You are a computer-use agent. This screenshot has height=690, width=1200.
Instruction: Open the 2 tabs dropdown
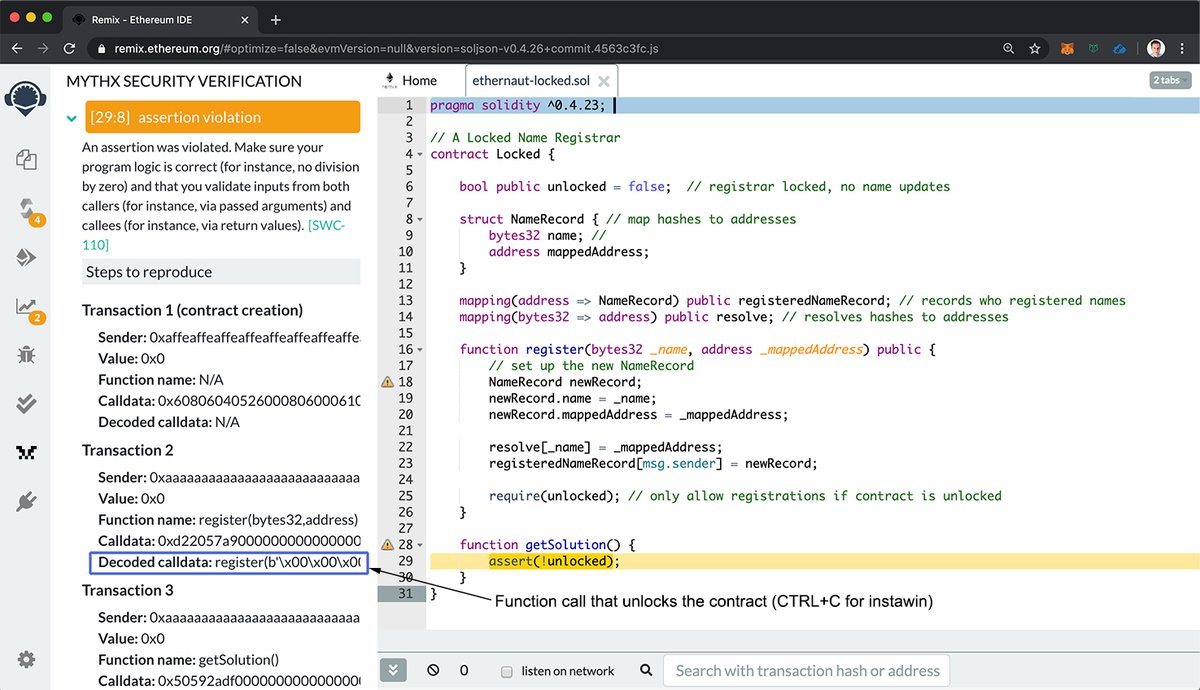tap(1169, 80)
